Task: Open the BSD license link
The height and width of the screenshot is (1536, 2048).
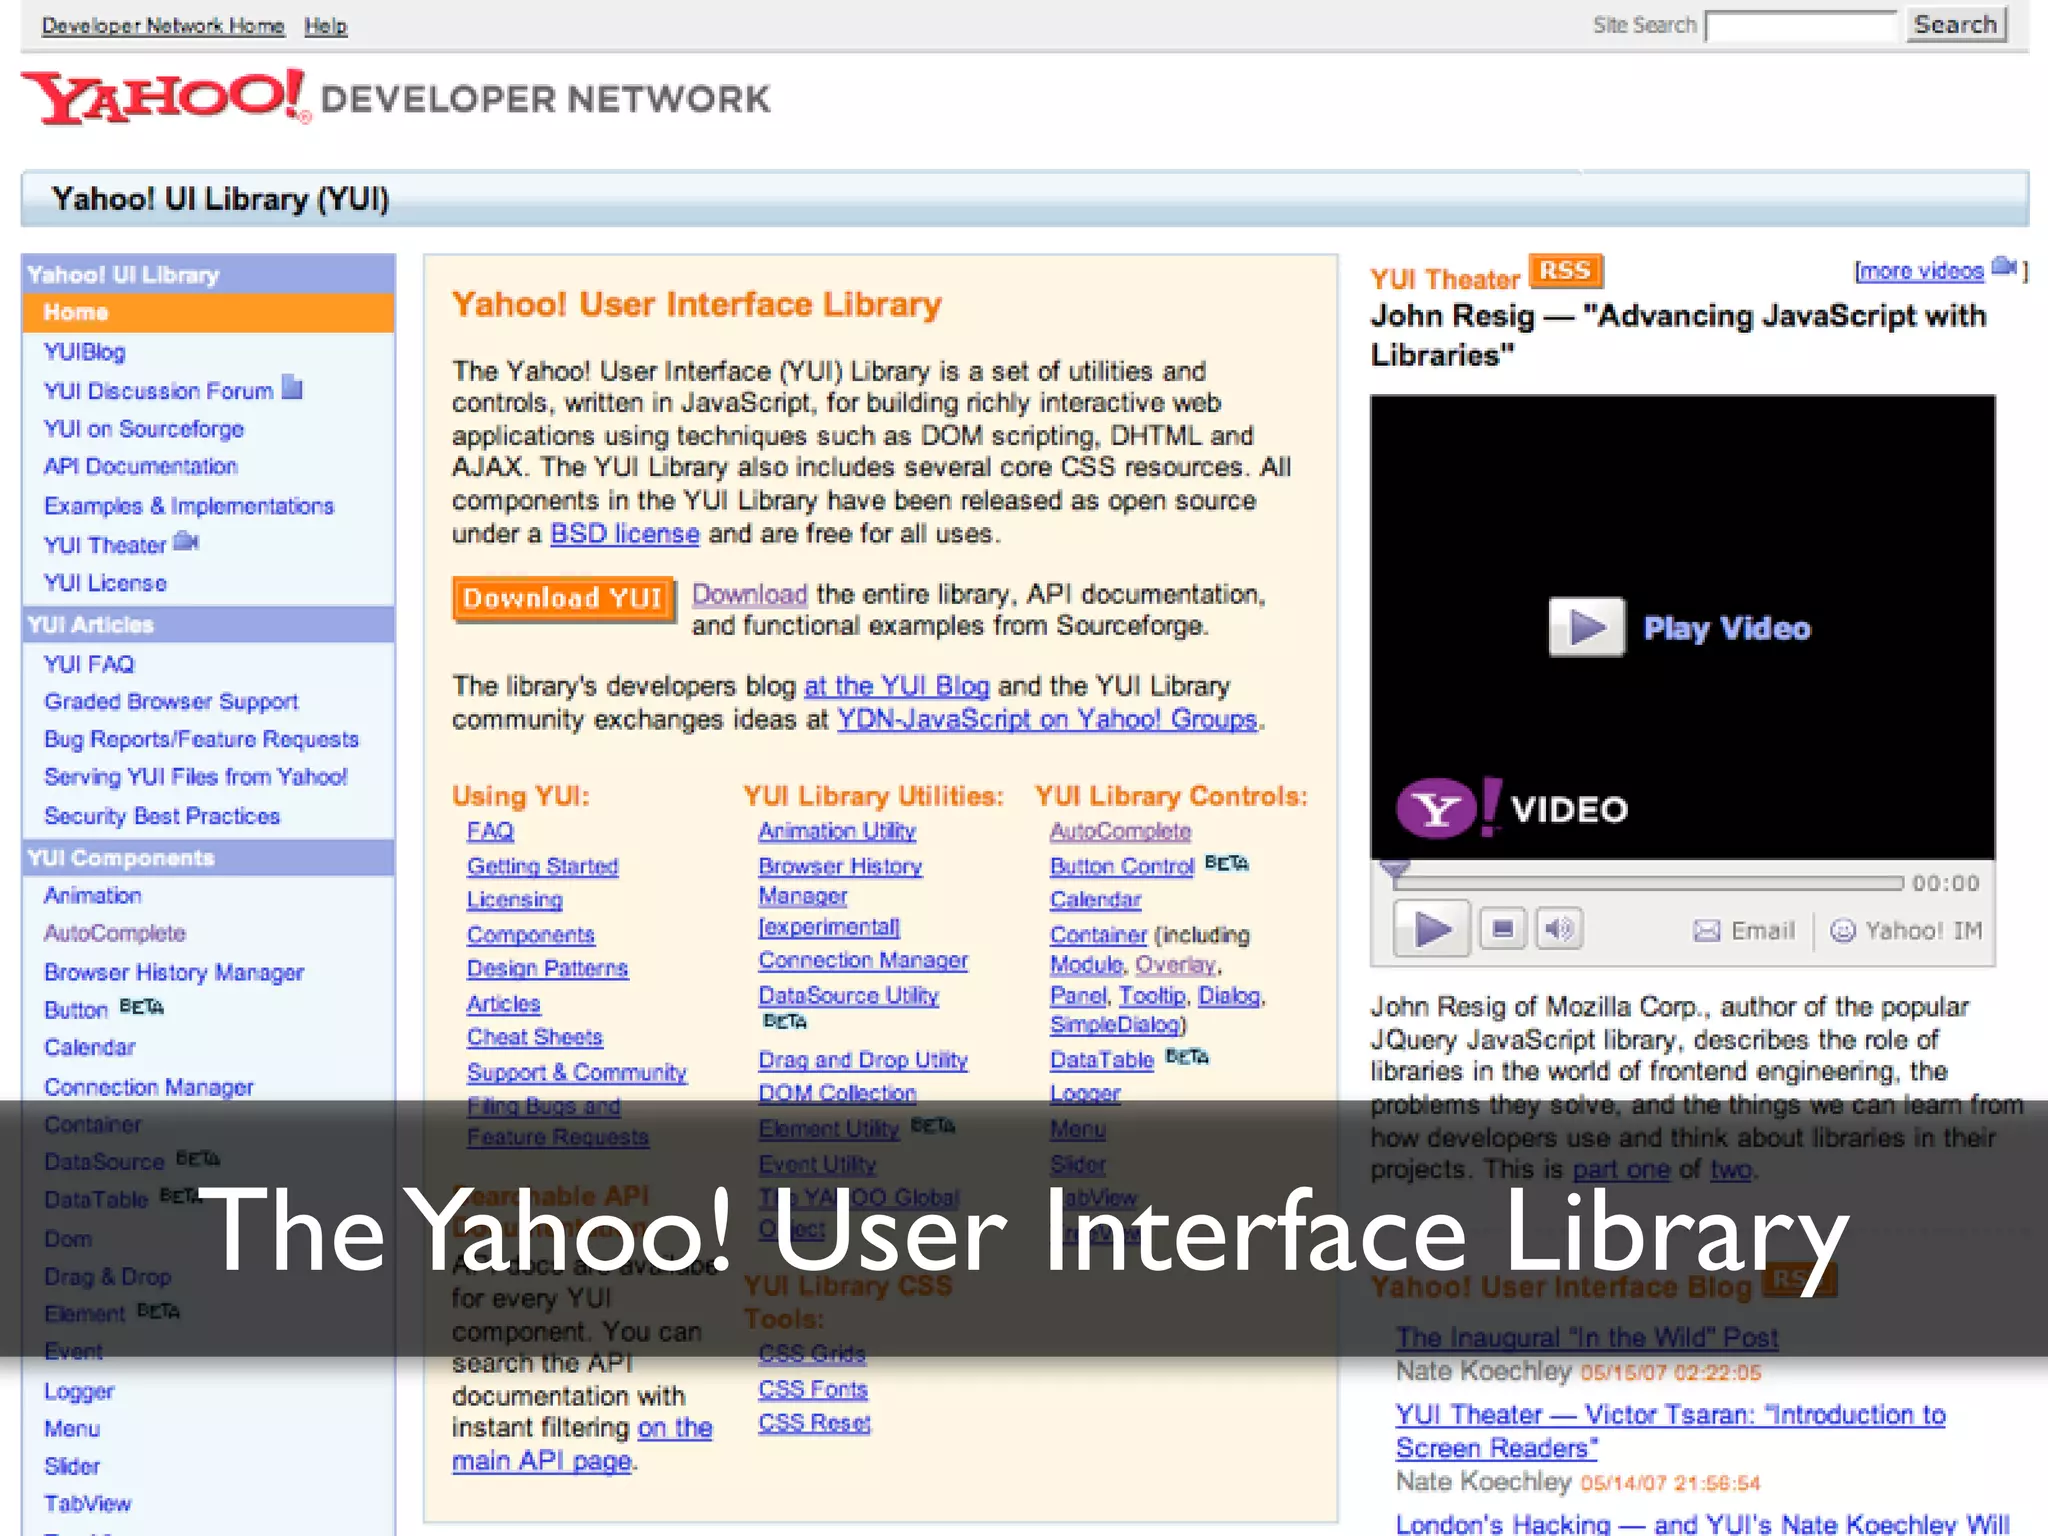Action: (x=625, y=533)
